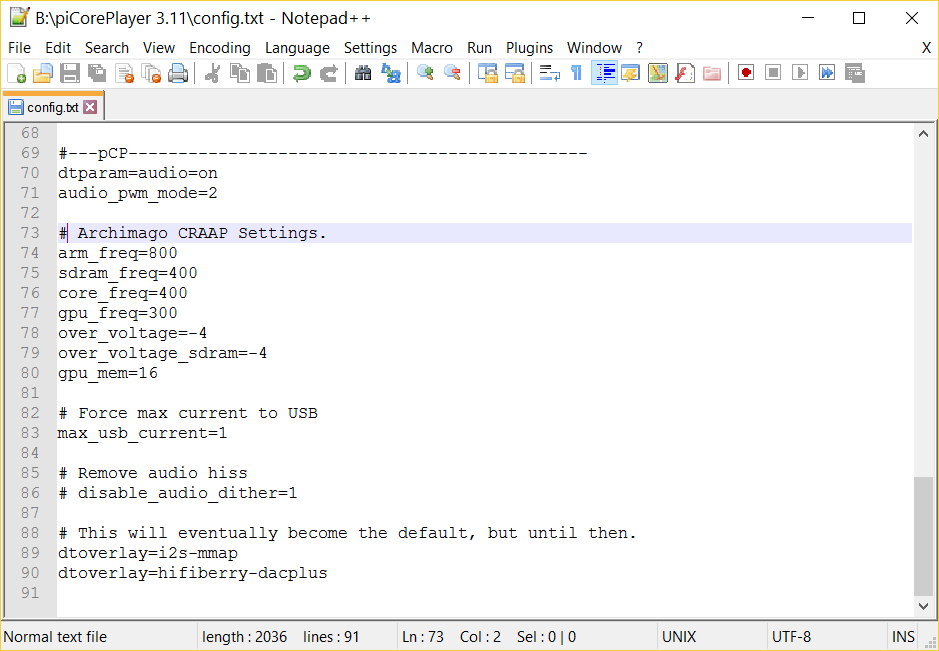
Task: Click the Cut scissors icon
Action: [x=211, y=73]
